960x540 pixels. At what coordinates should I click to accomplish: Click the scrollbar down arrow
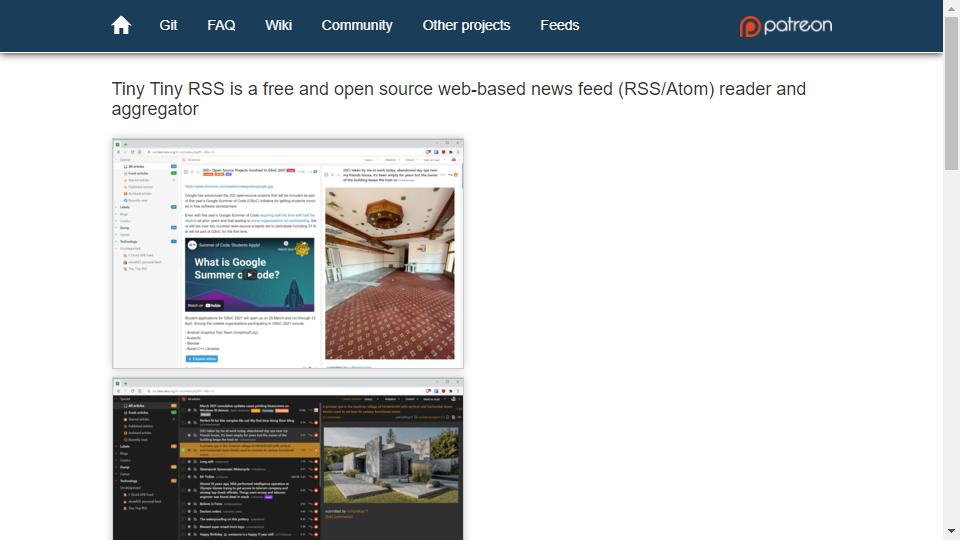[x=951, y=531]
